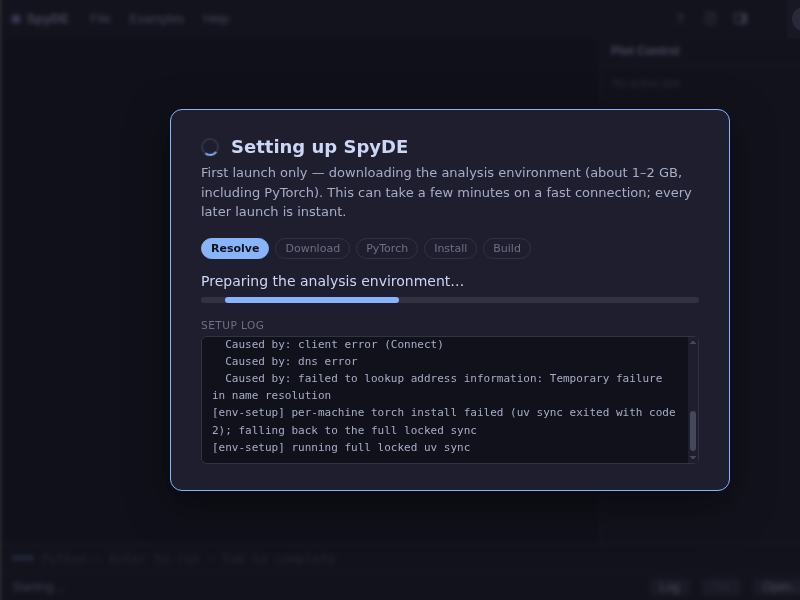Select the Install step pill

pyautogui.click(x=451, y=248)
